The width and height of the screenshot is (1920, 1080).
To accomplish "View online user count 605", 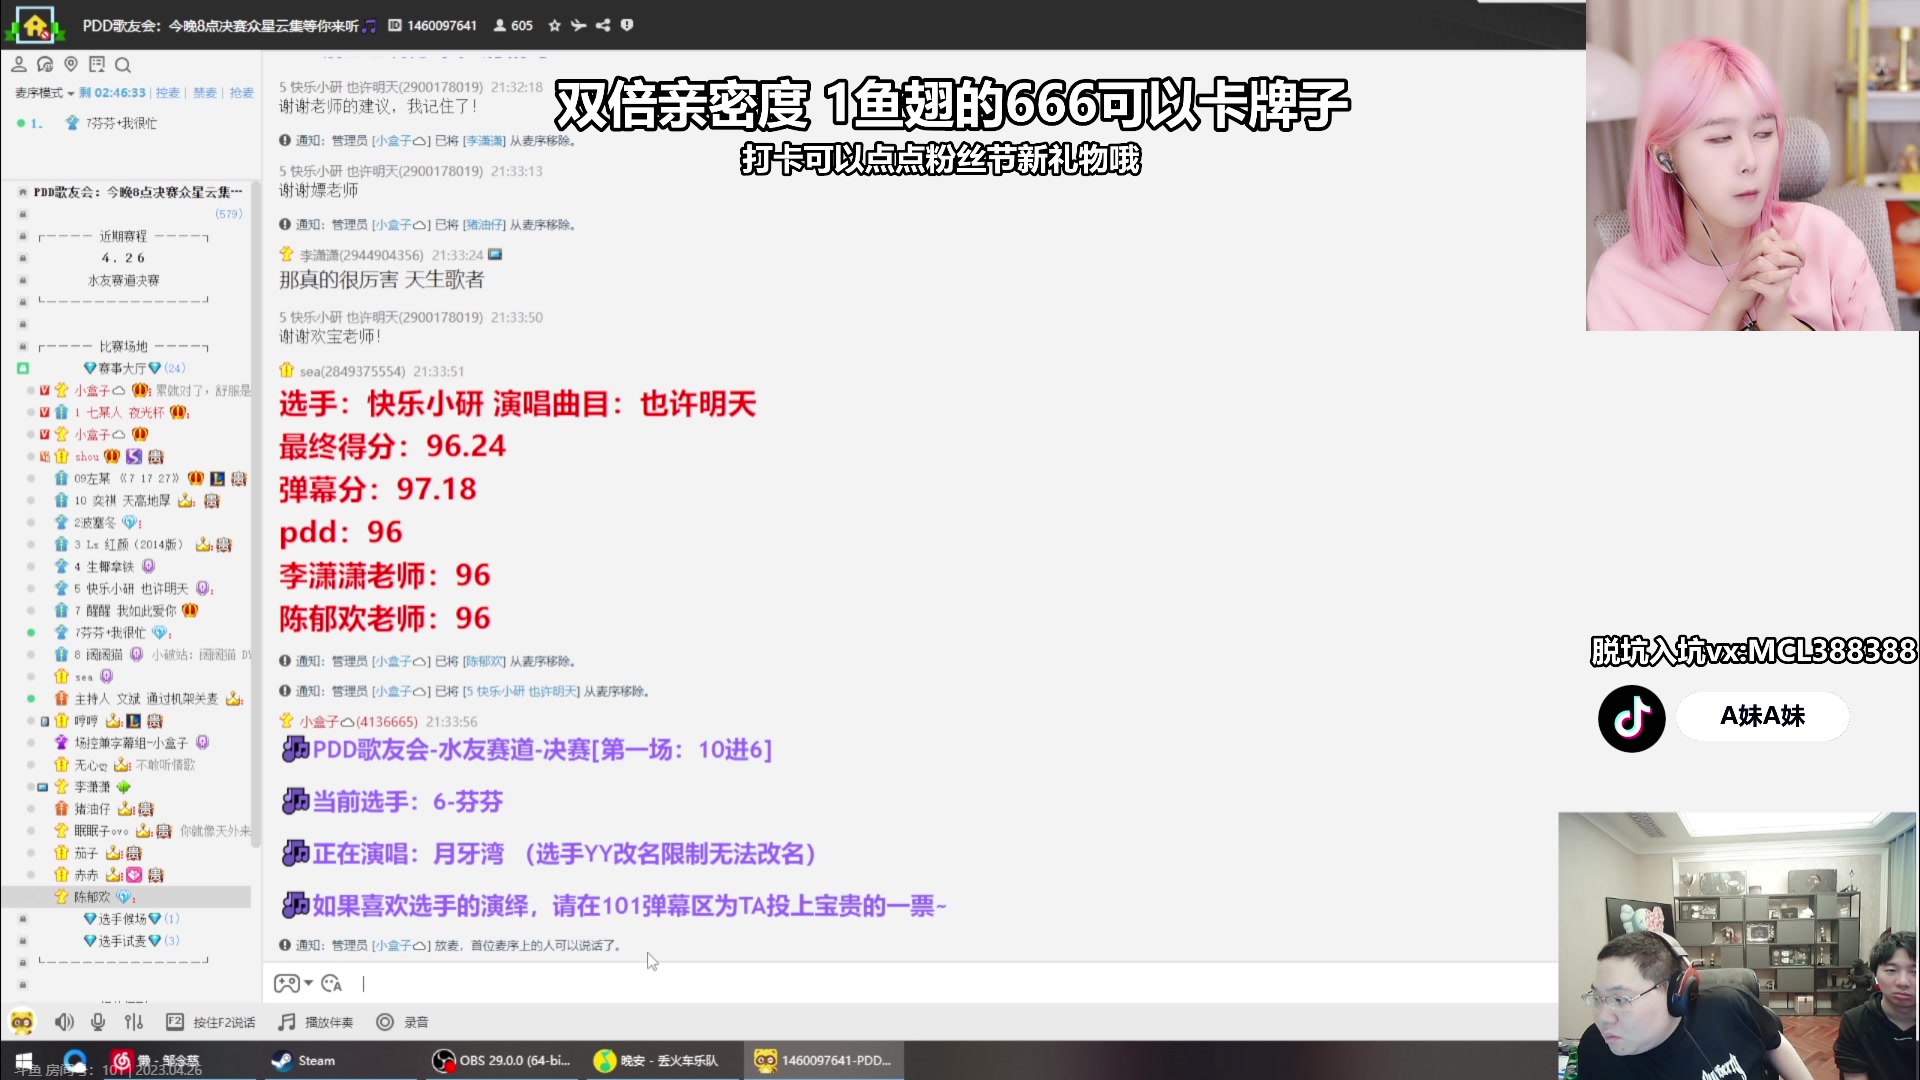I will pos(513,26).
